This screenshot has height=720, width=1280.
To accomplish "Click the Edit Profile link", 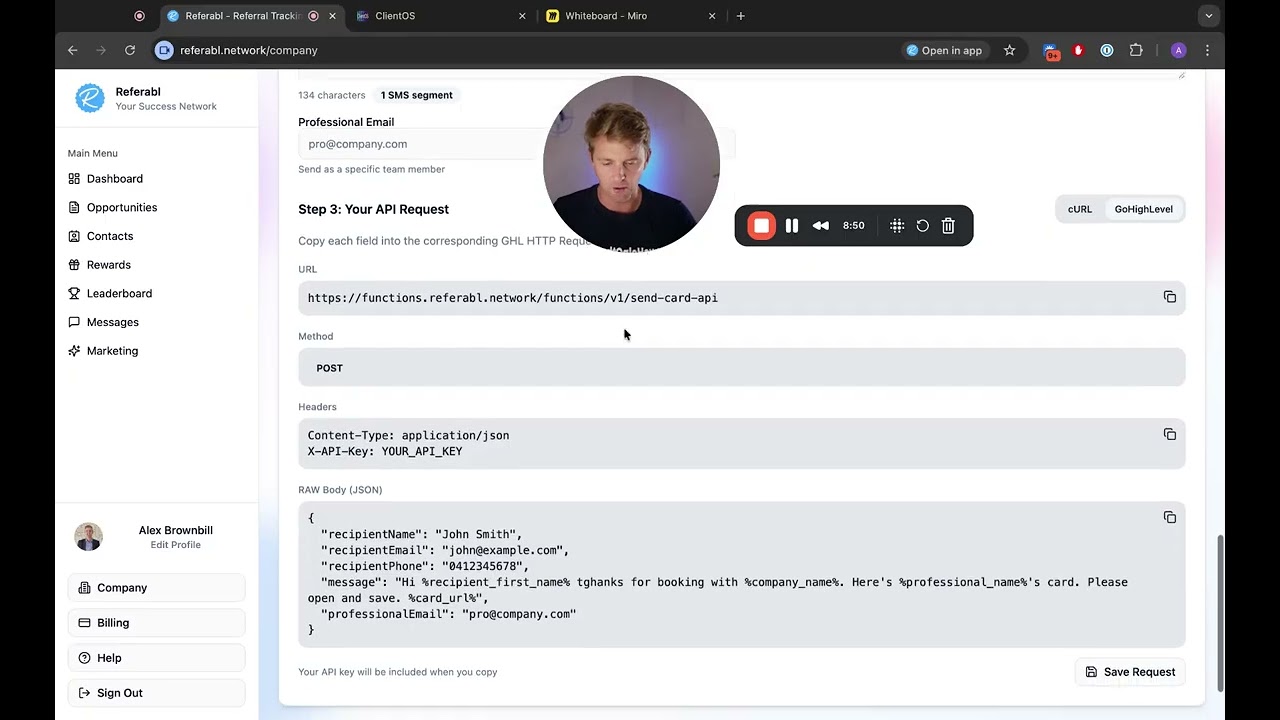I will coord(176,545).
